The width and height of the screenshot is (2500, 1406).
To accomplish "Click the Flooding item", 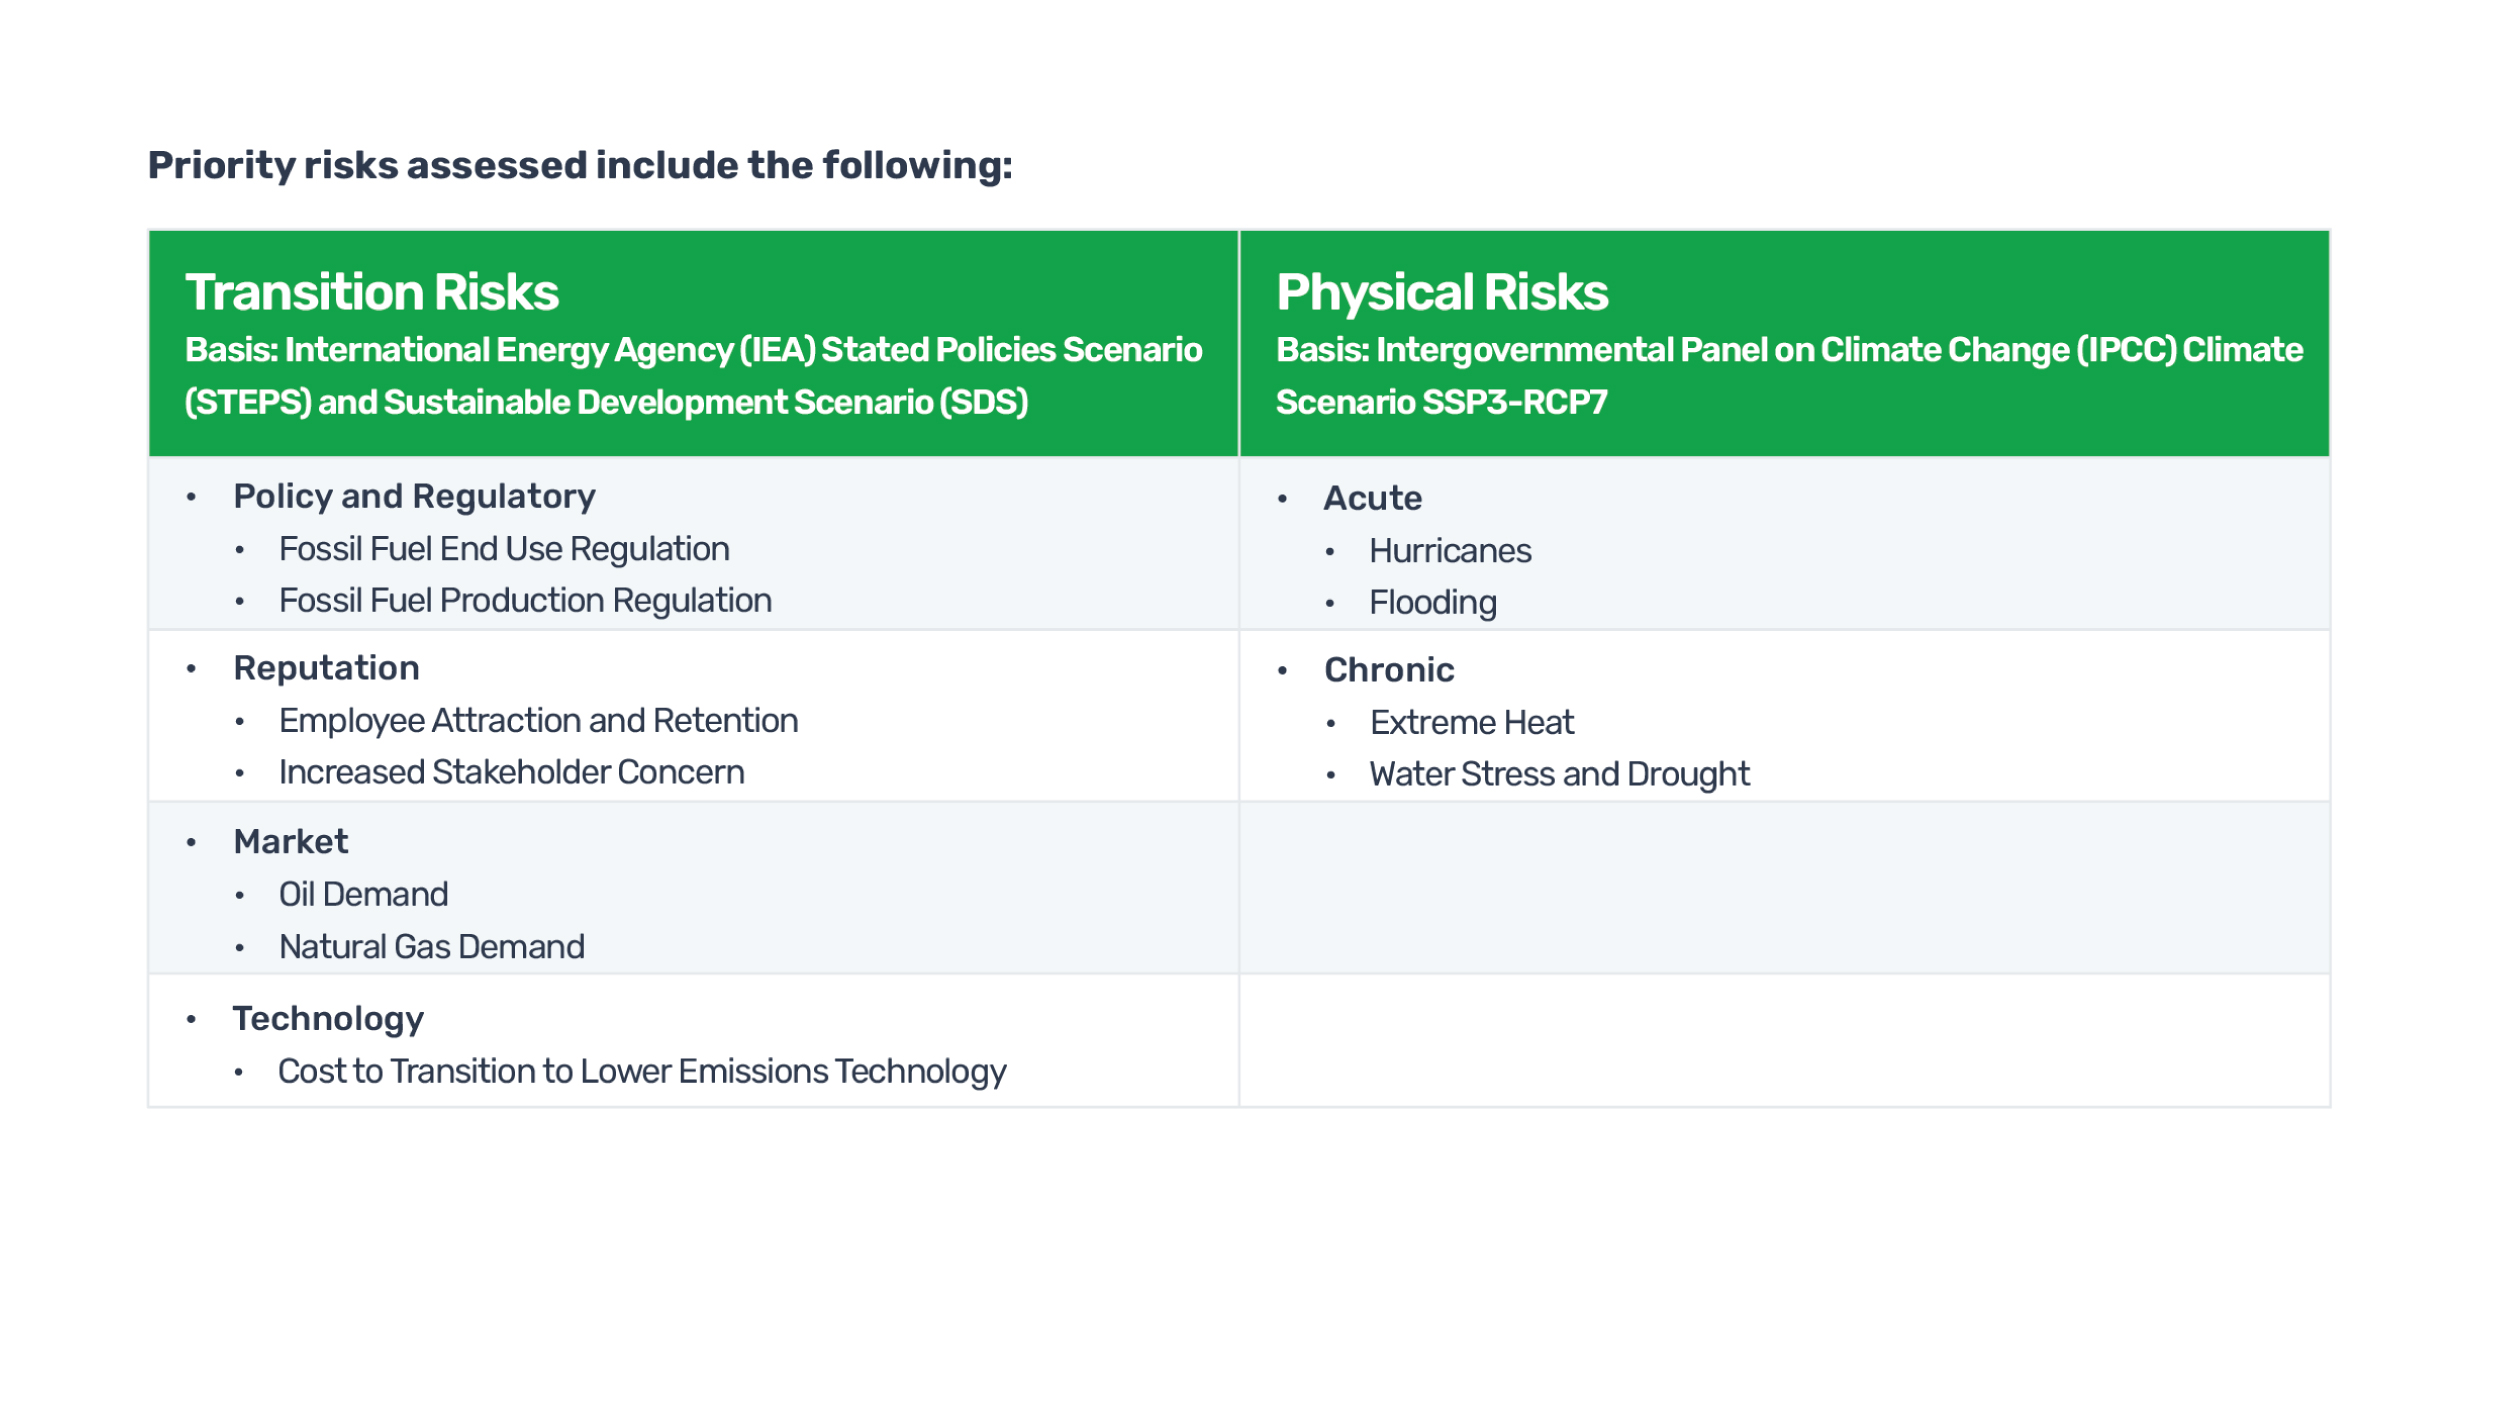I will (1432, 603).
